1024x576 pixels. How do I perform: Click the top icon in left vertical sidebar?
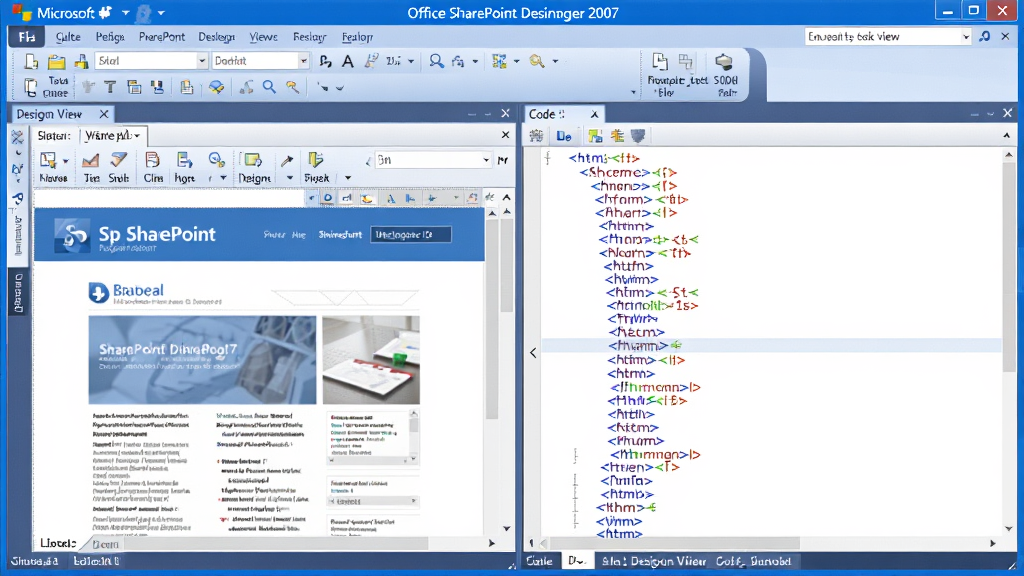[18, 136]
